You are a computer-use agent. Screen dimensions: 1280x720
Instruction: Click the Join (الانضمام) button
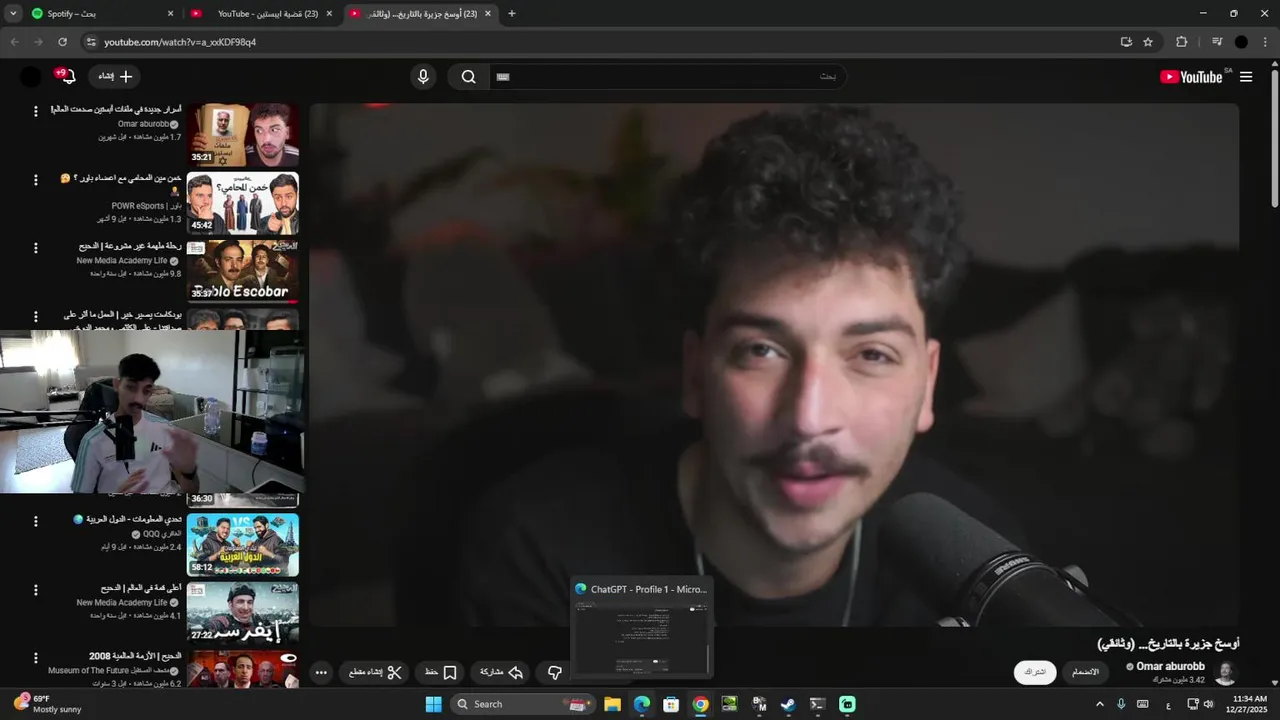[1086, 672]
